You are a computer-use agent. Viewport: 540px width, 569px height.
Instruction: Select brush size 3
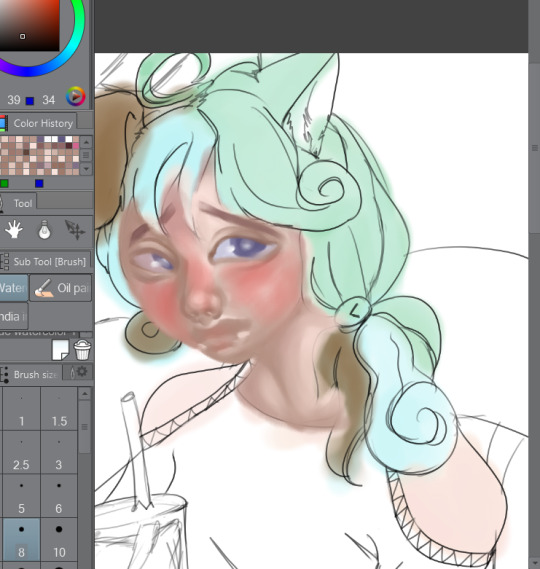click(59, 452)
